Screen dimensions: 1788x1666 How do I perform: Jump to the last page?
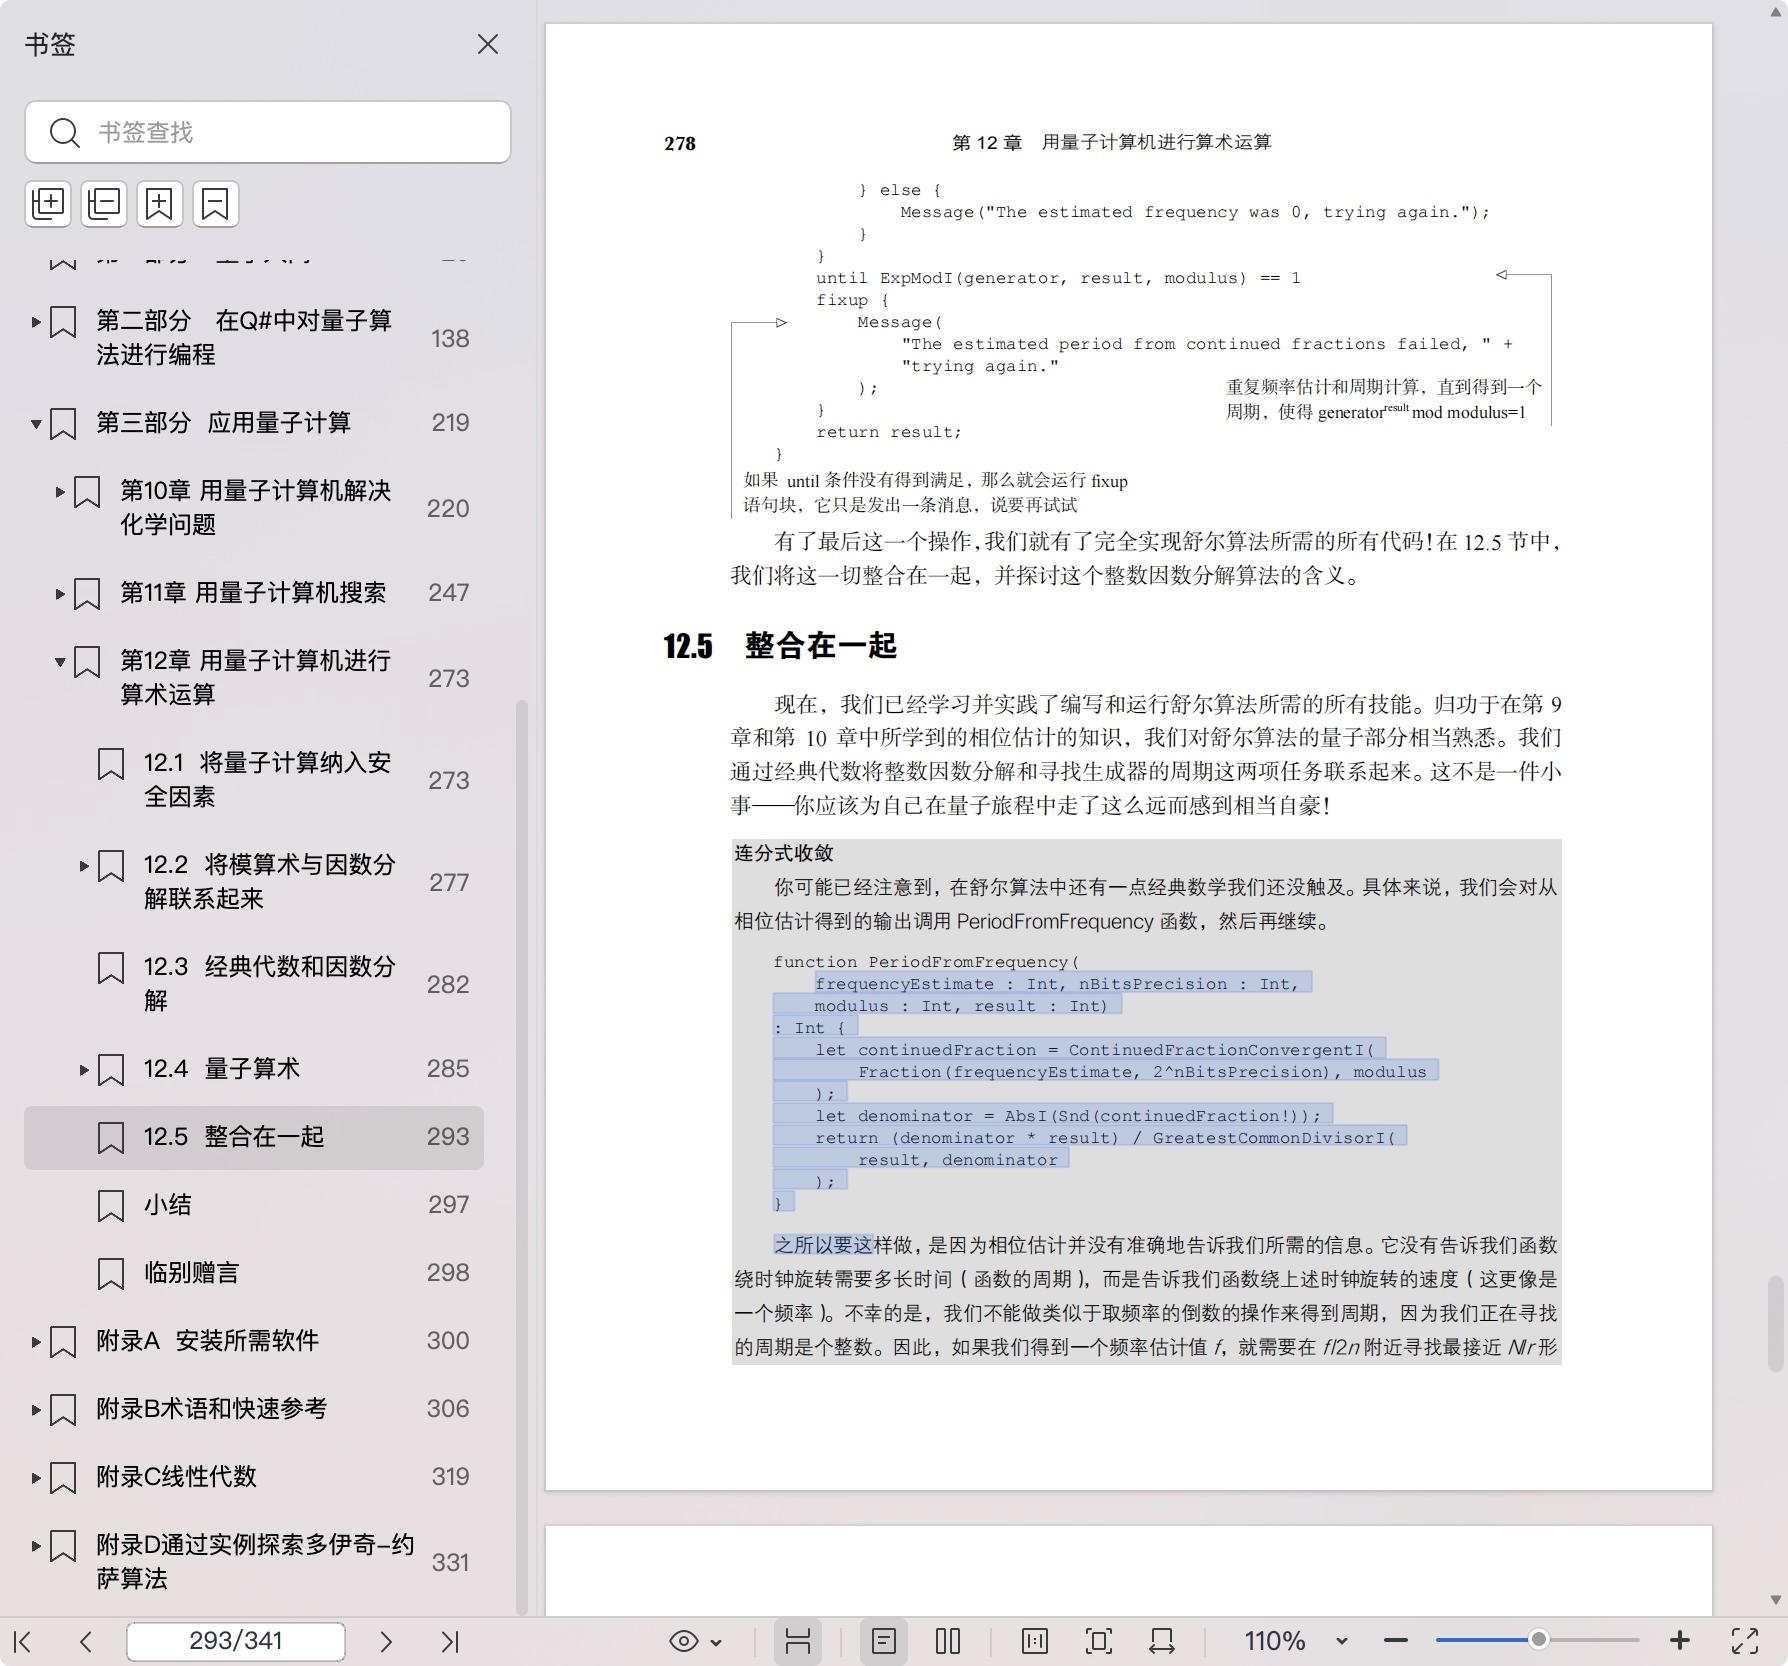coord(450,1641)
